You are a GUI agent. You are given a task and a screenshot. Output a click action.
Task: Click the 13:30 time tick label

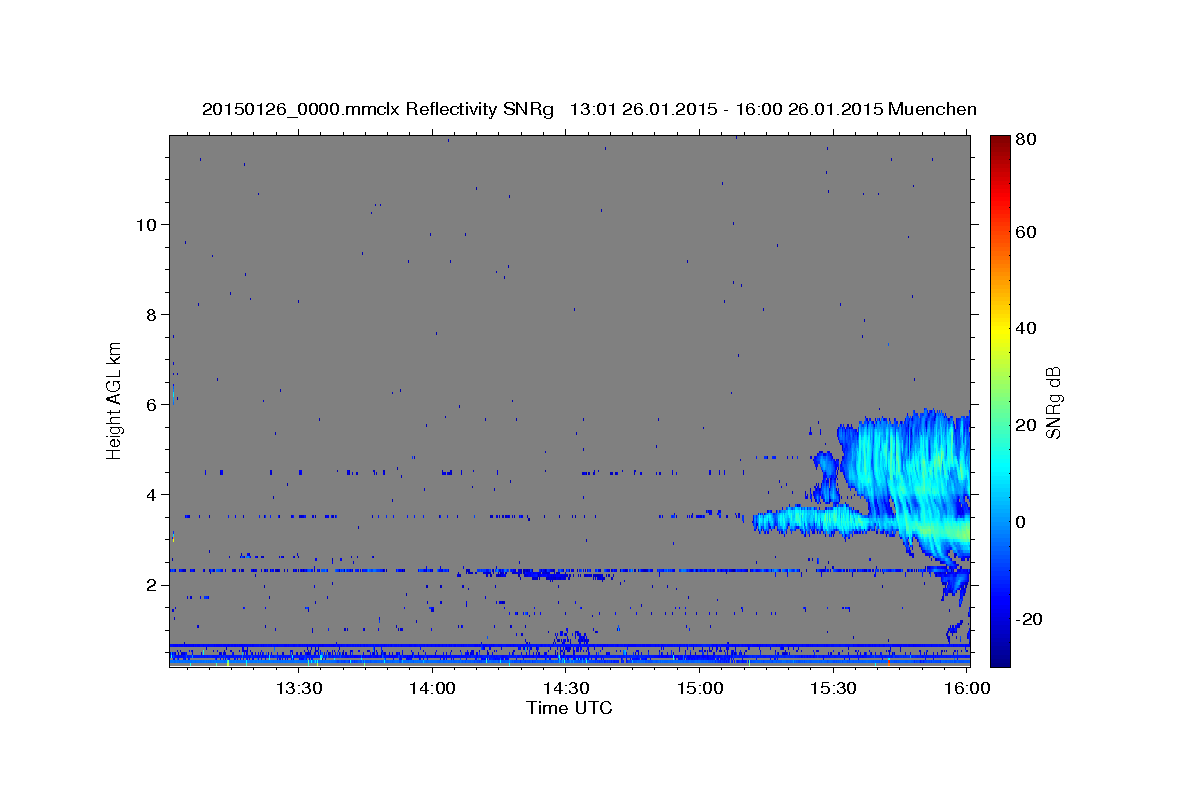[298, 688]
